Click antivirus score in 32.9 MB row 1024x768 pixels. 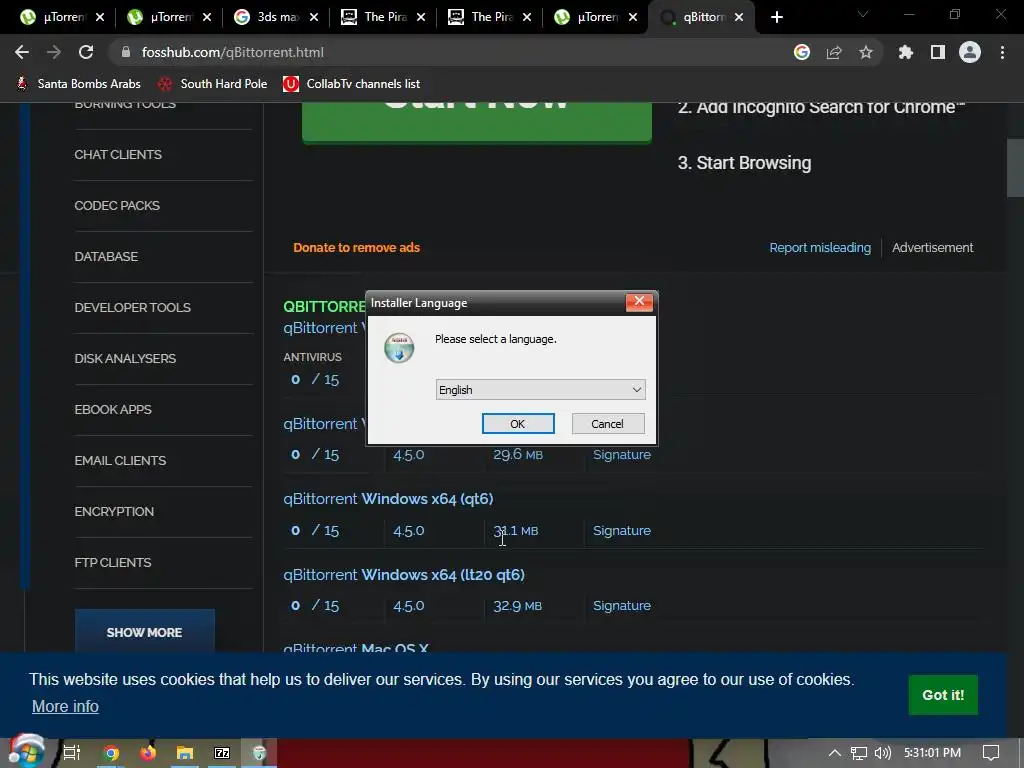[315, 605]
